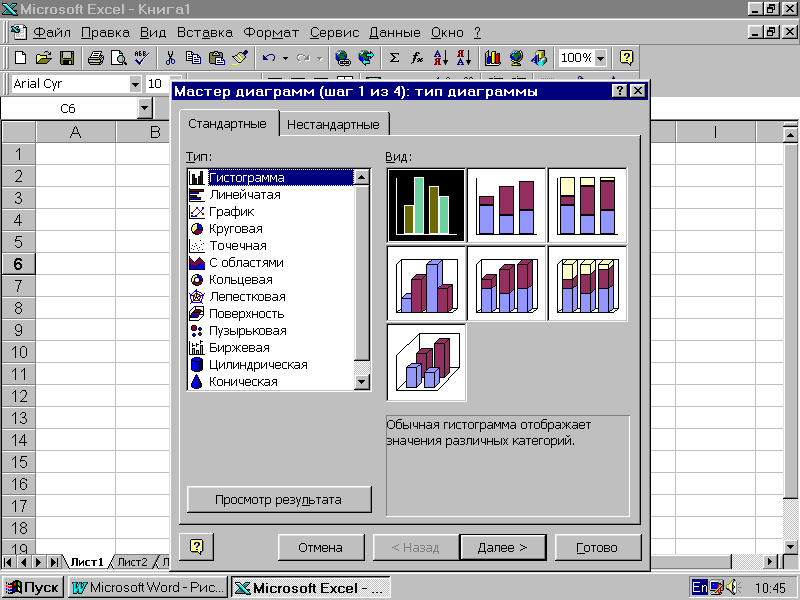Switch to the Нестандартные tab
This screenshot has height=600, width=800.
pos(333,124)
